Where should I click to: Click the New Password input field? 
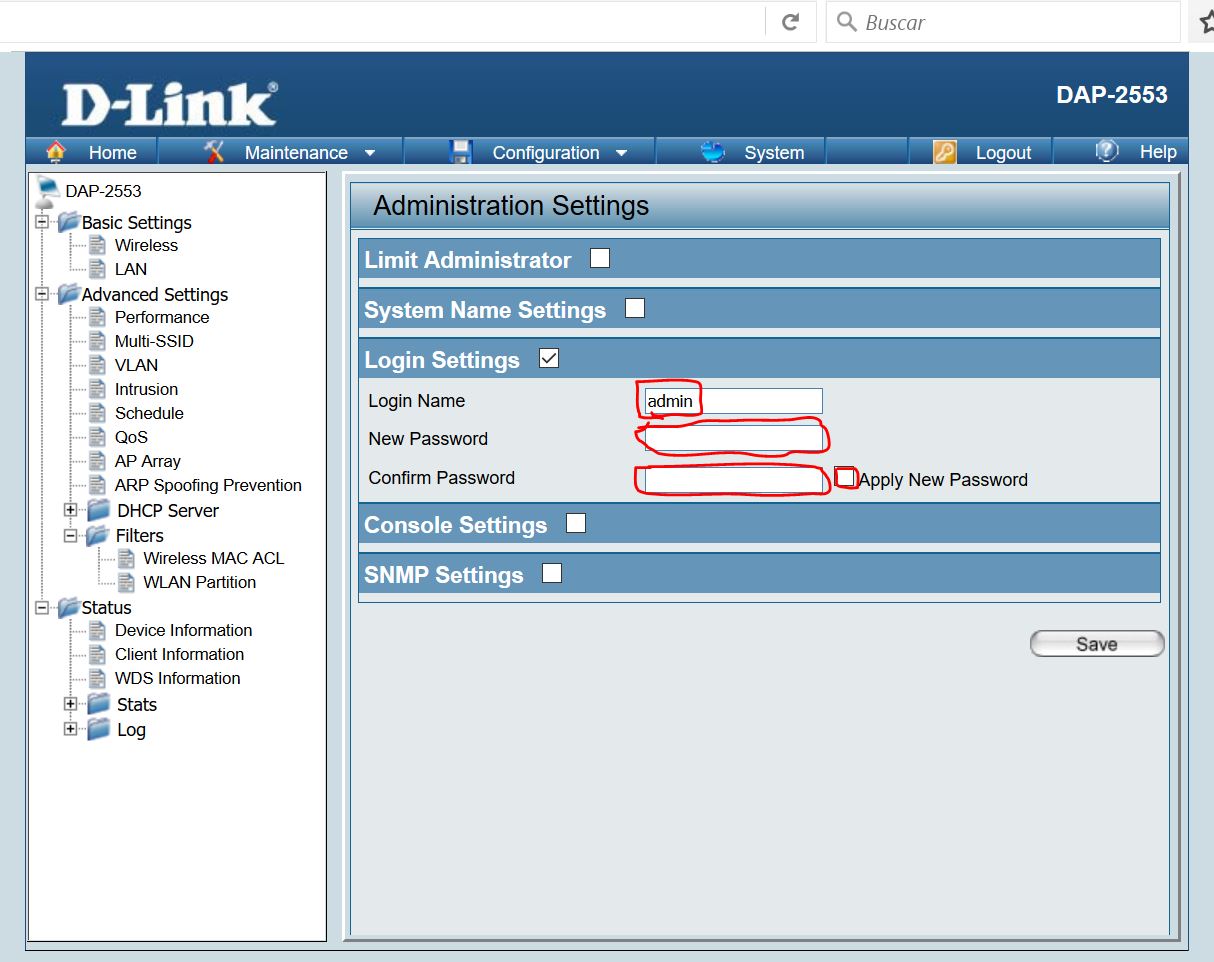coord(733,439)
